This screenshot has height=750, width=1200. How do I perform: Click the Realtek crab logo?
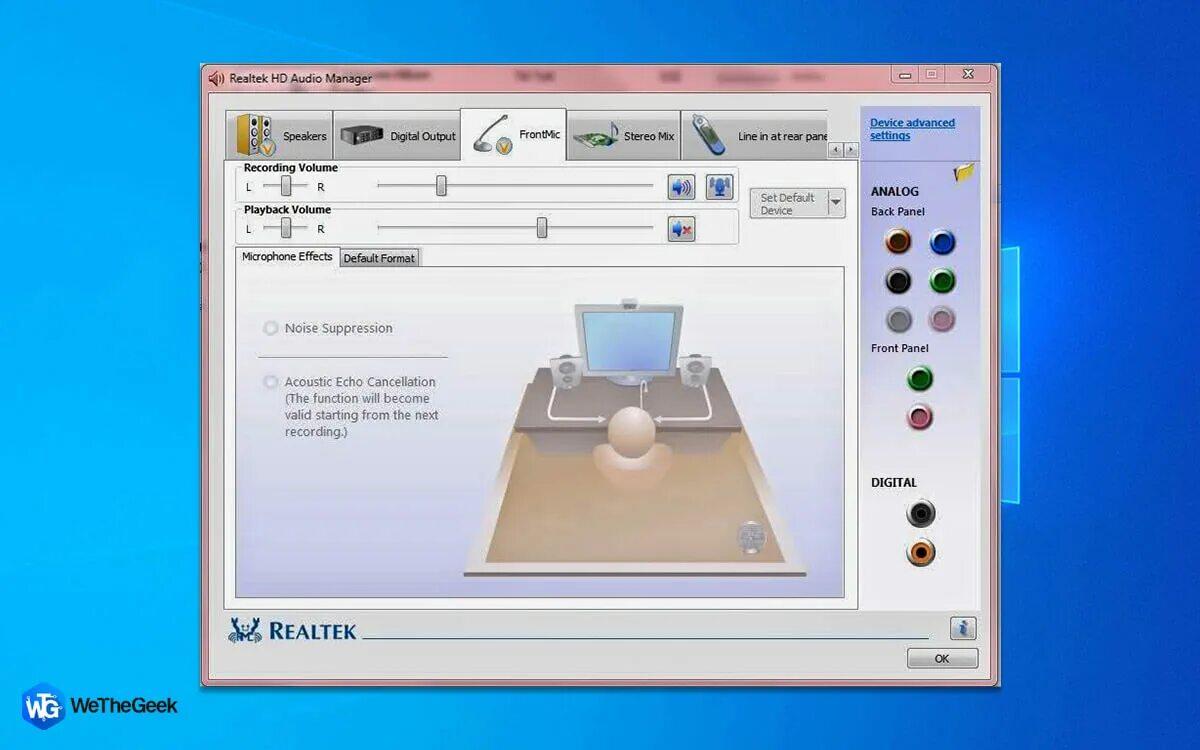[245, 630]
